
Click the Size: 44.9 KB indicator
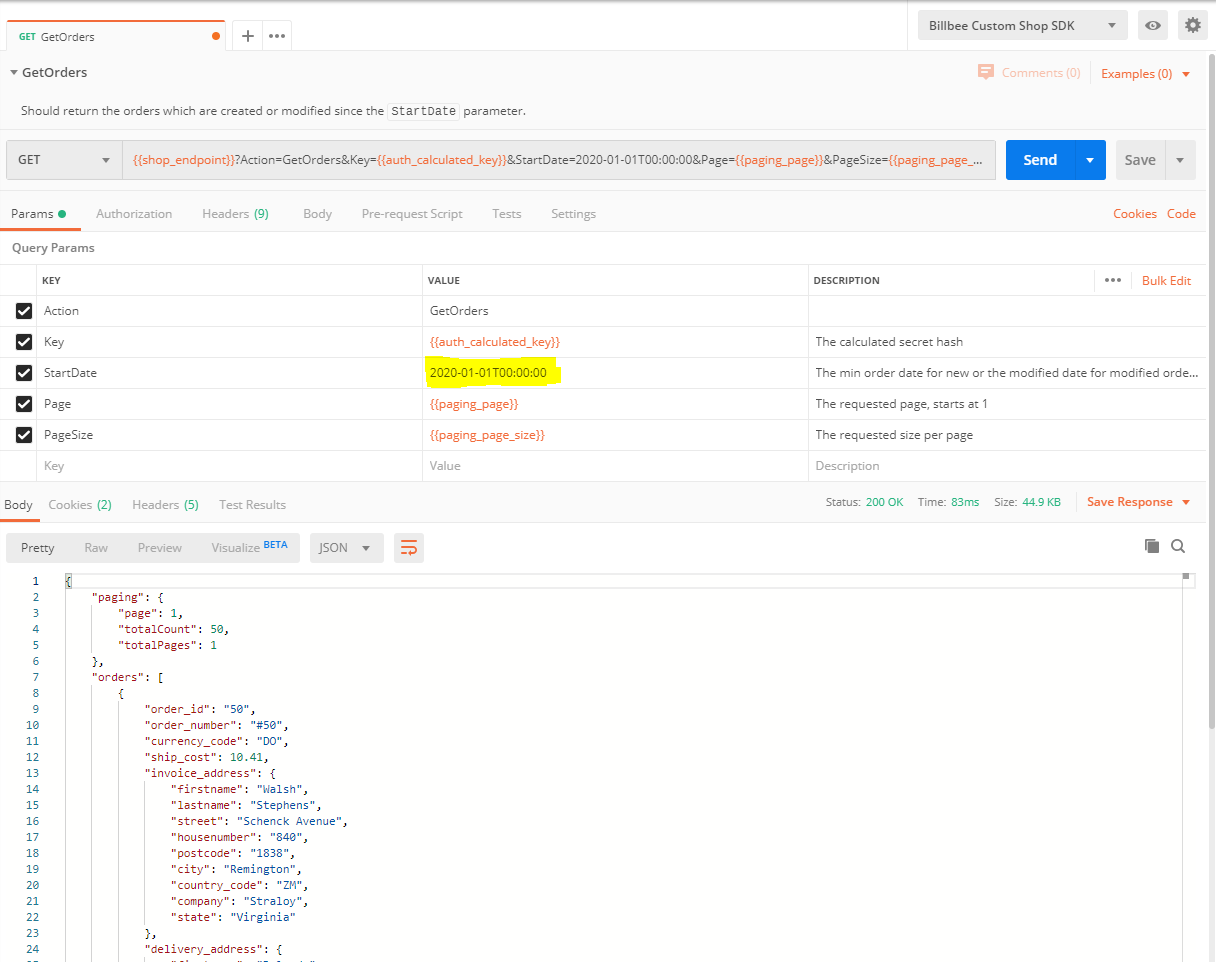coord(1027,502)
